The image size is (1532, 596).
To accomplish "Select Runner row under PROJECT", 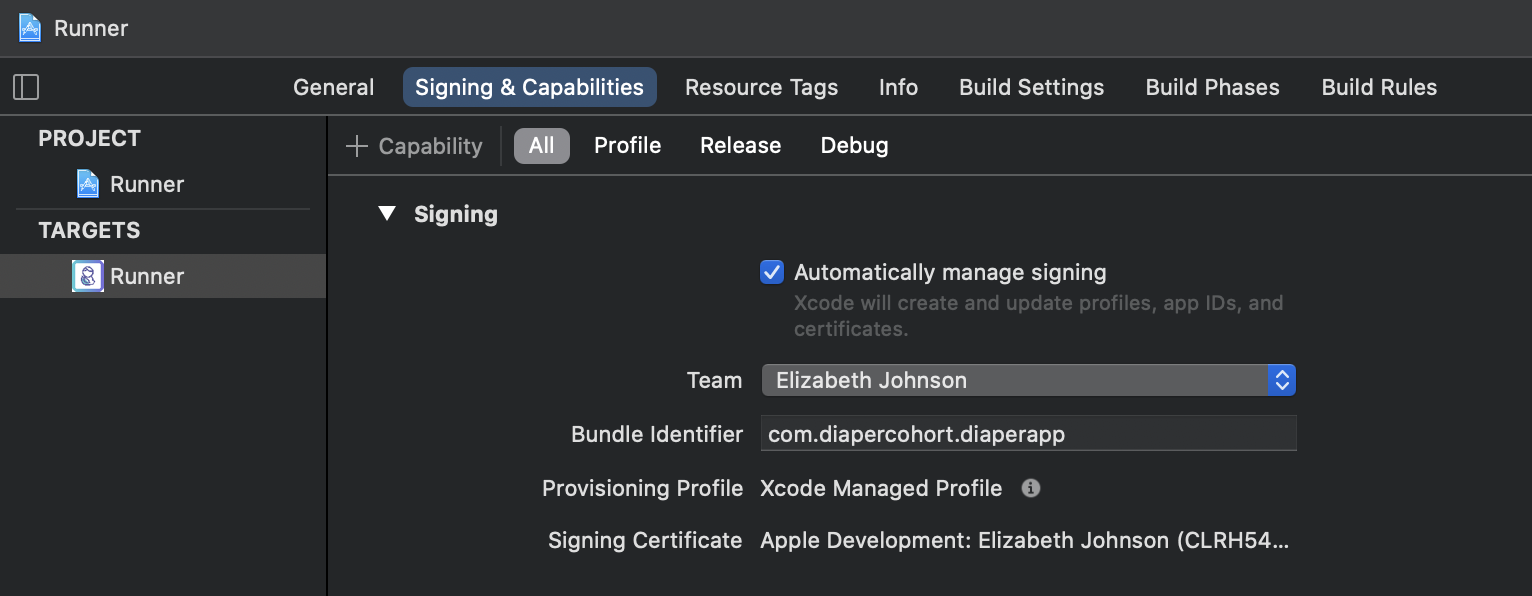I will coord(163,184).
